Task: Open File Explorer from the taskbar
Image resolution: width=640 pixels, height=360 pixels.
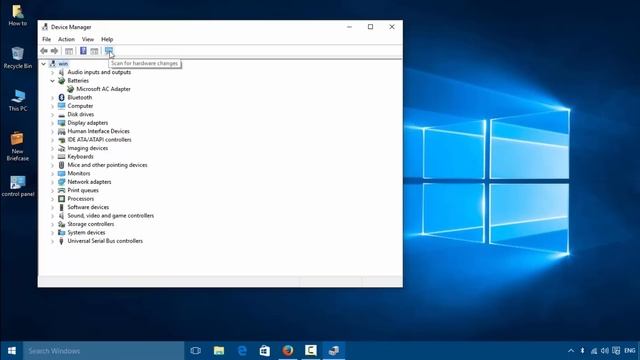Action: [x=219, y=351]
